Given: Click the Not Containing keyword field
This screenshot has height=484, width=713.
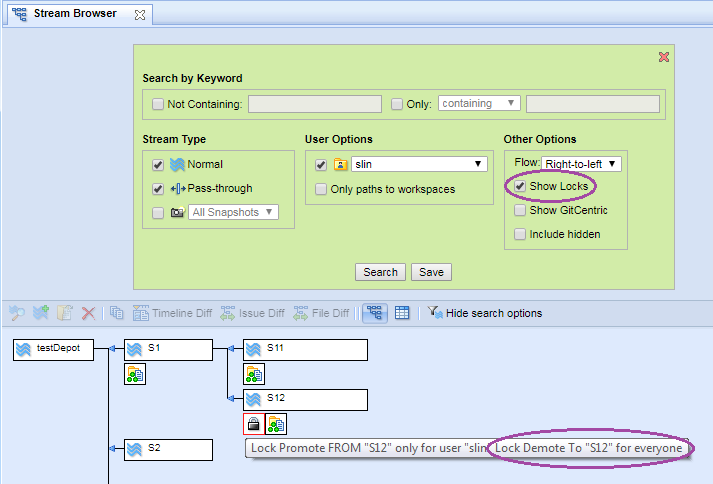Looking at the screenshot, I should (314, 104).
